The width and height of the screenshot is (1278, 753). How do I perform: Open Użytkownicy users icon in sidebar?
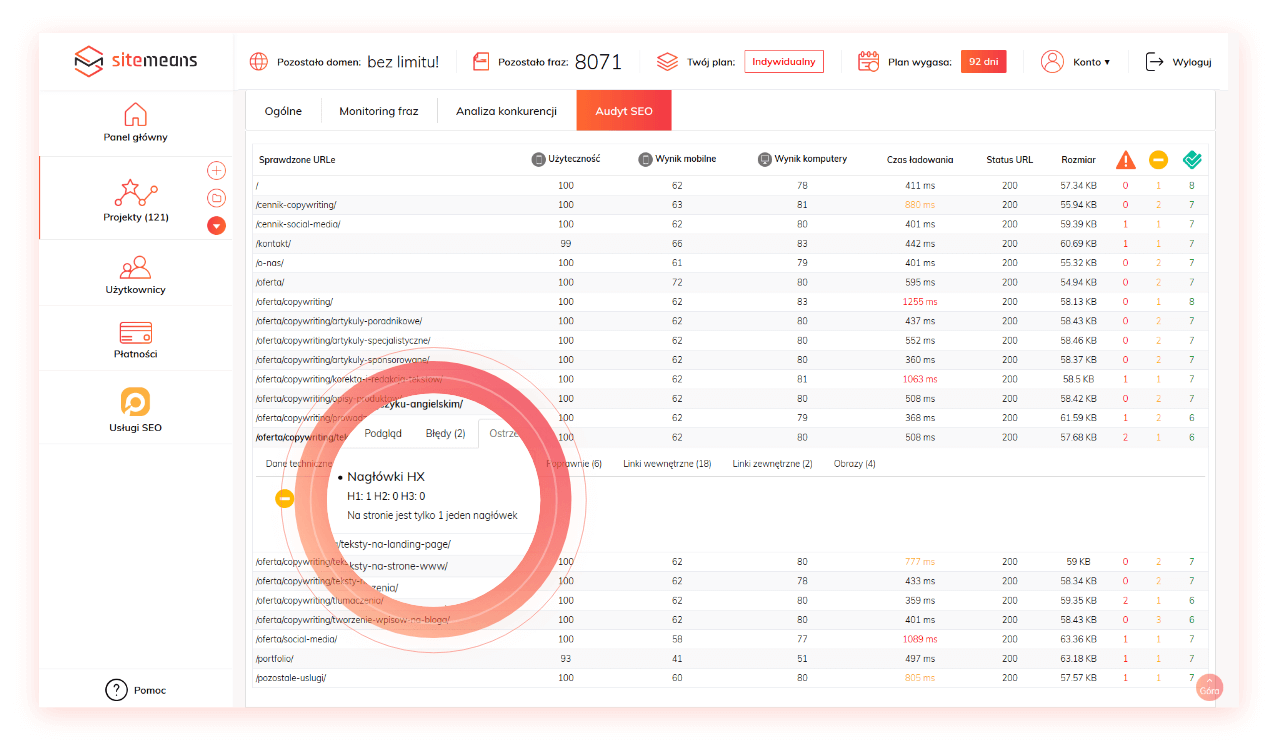[x=135, y=268]
